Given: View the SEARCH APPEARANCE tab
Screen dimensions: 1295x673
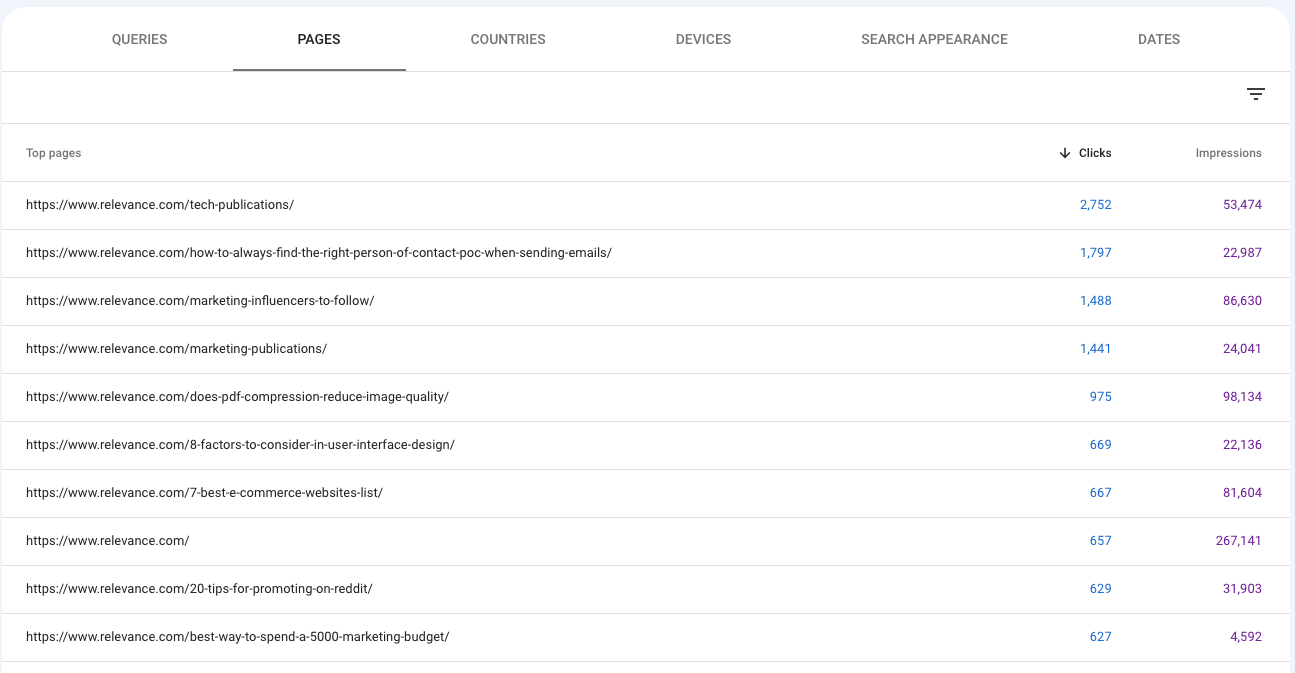Looking at the screenshot, I should point(934,39).
